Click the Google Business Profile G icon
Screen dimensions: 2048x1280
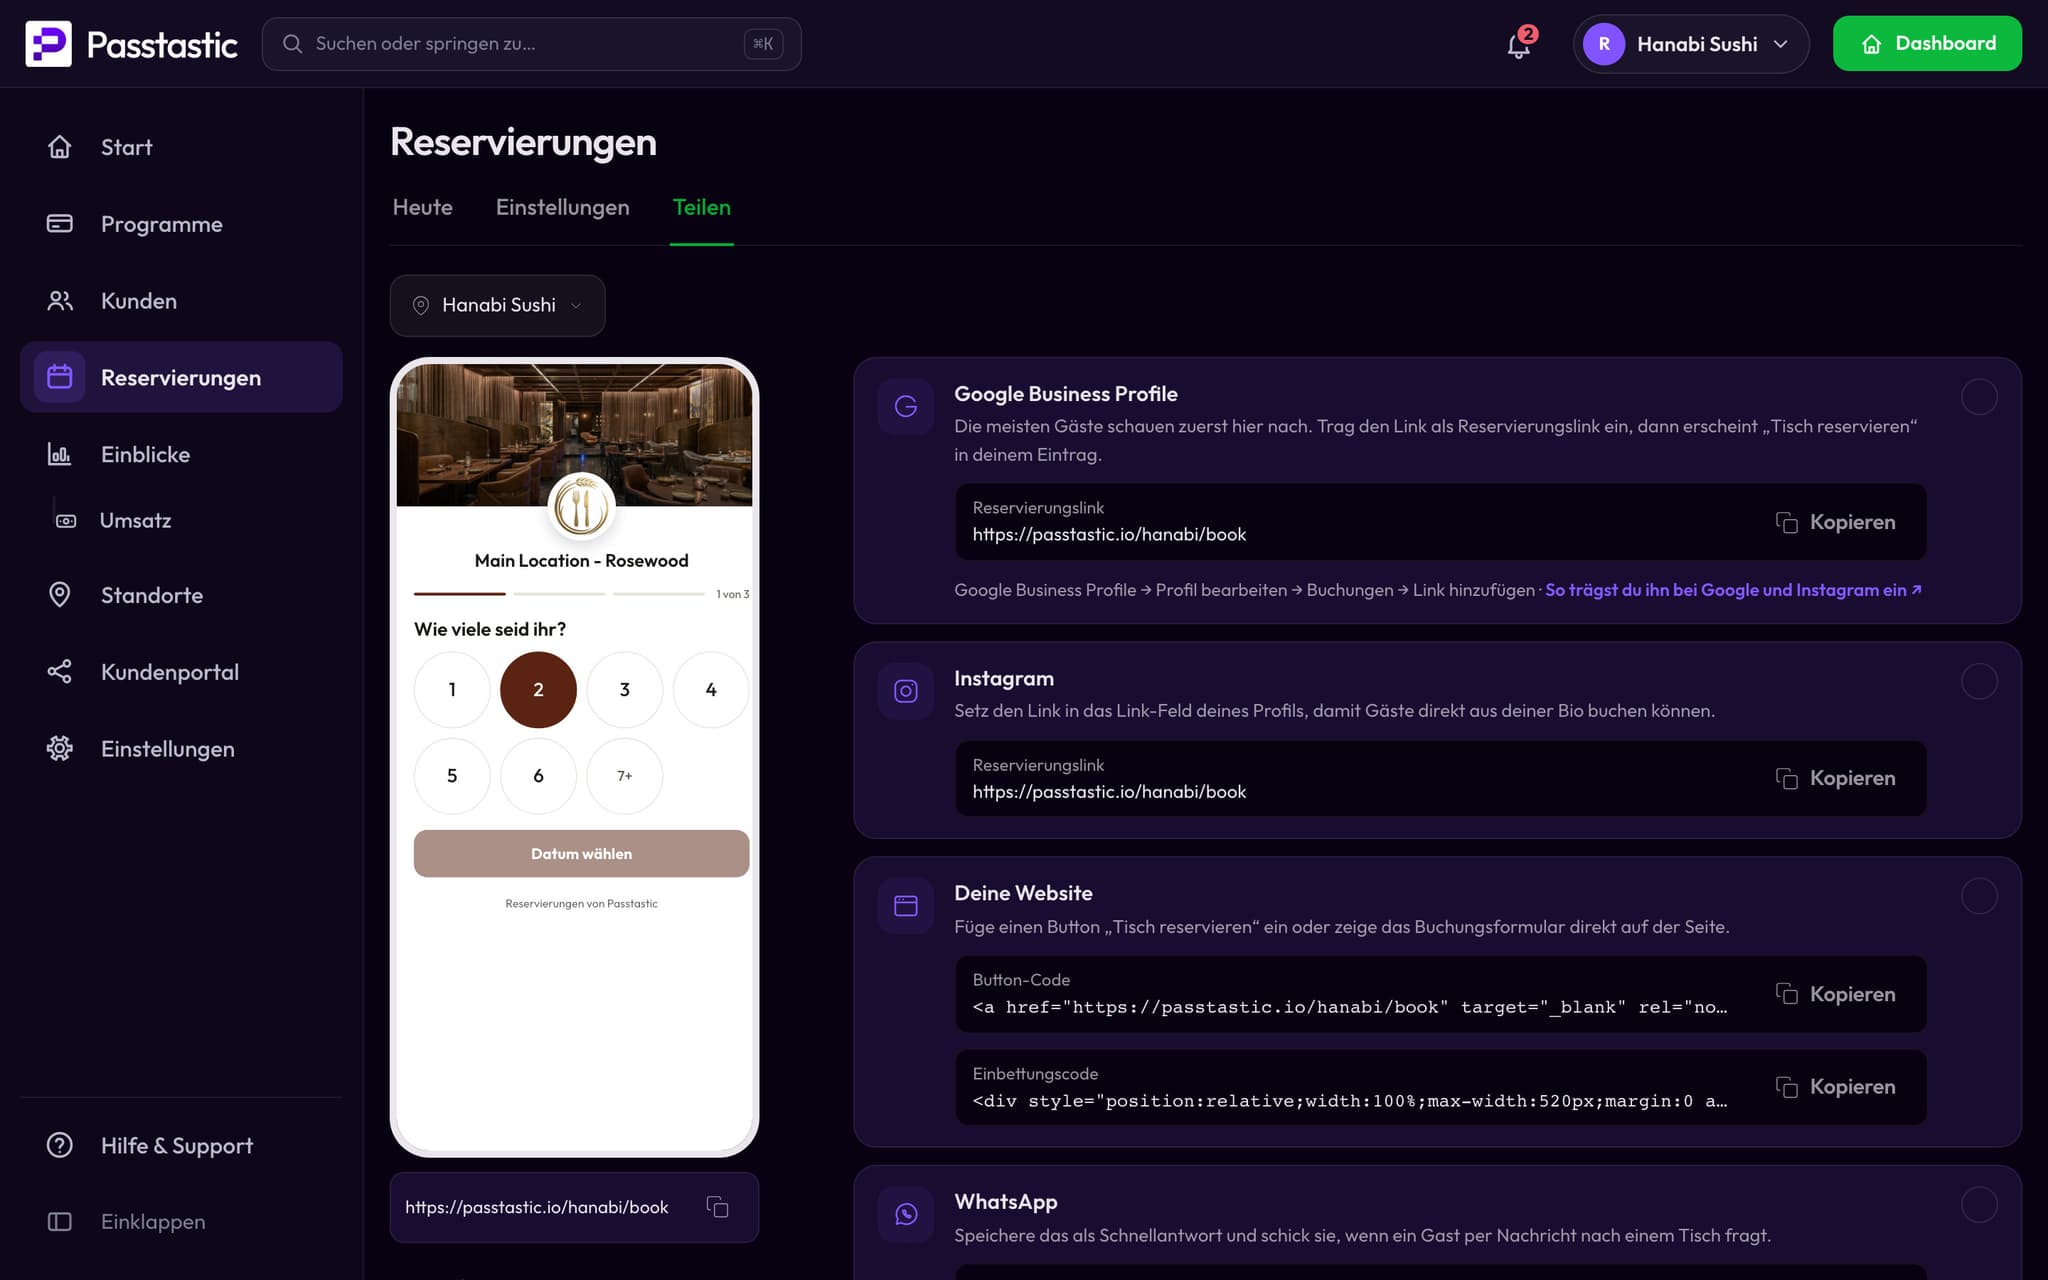pyautogui.click(x=906, y=406)
